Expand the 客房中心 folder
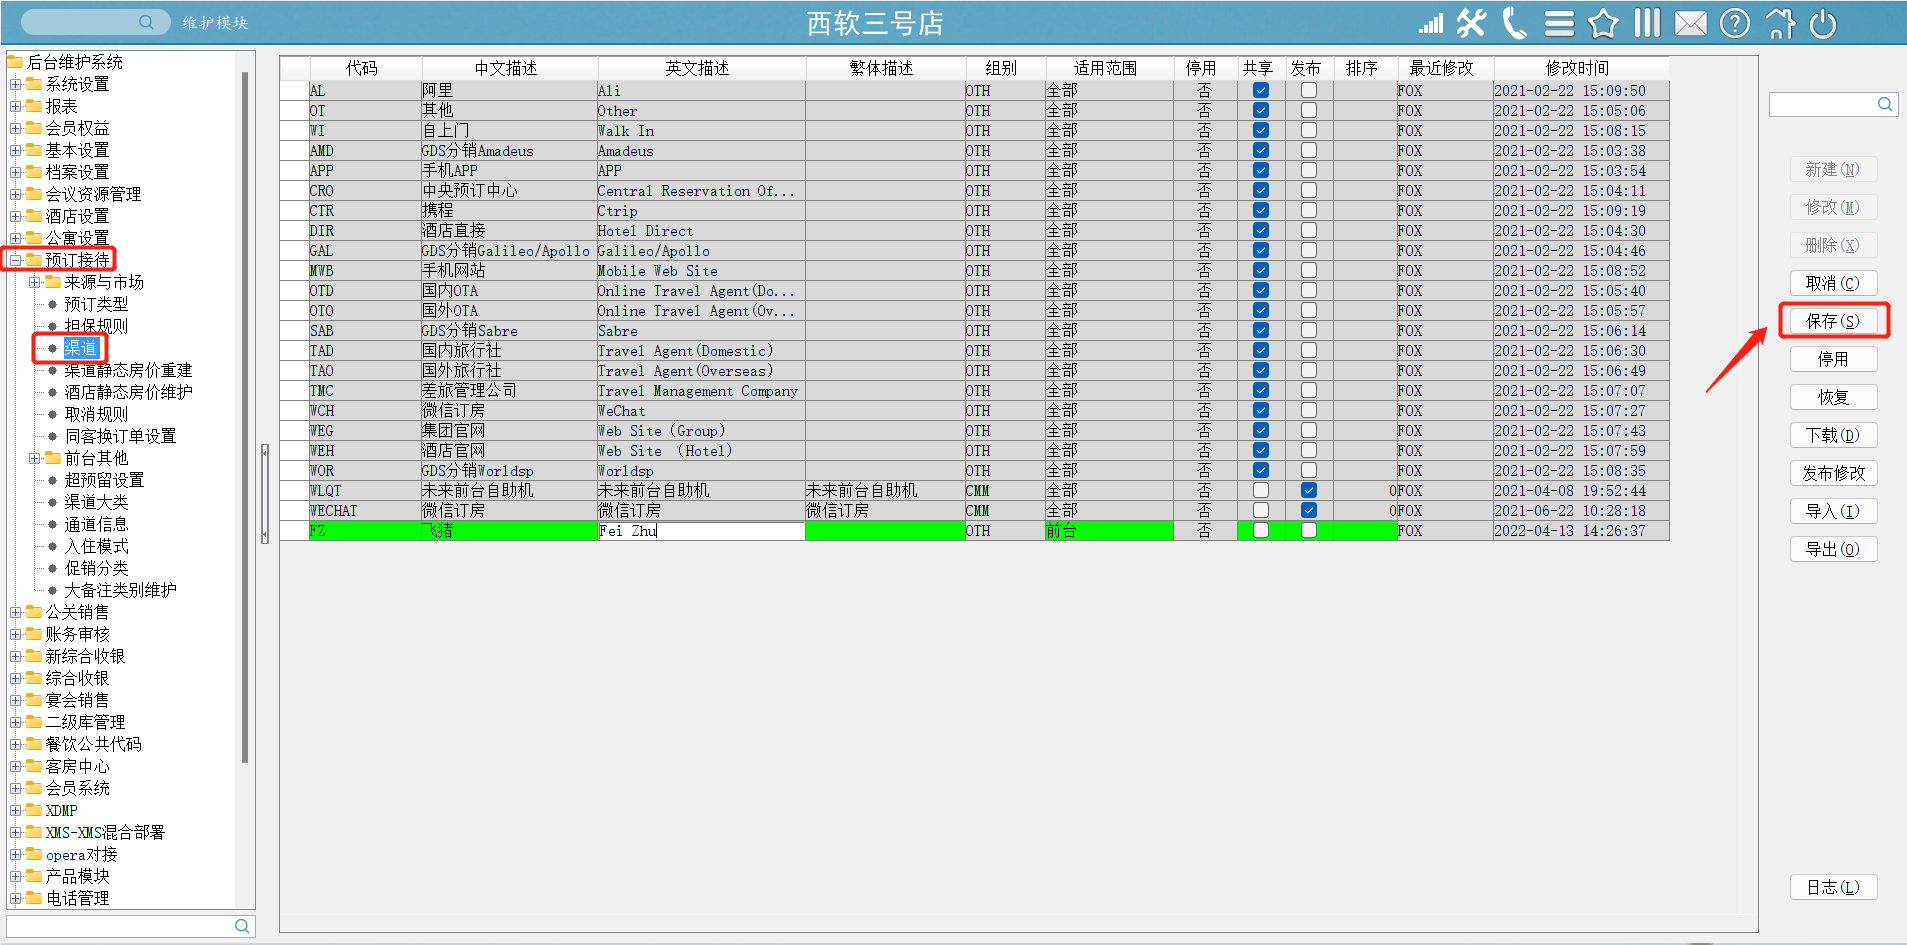This screenshot has width=1907, height=945. [15, 766]
